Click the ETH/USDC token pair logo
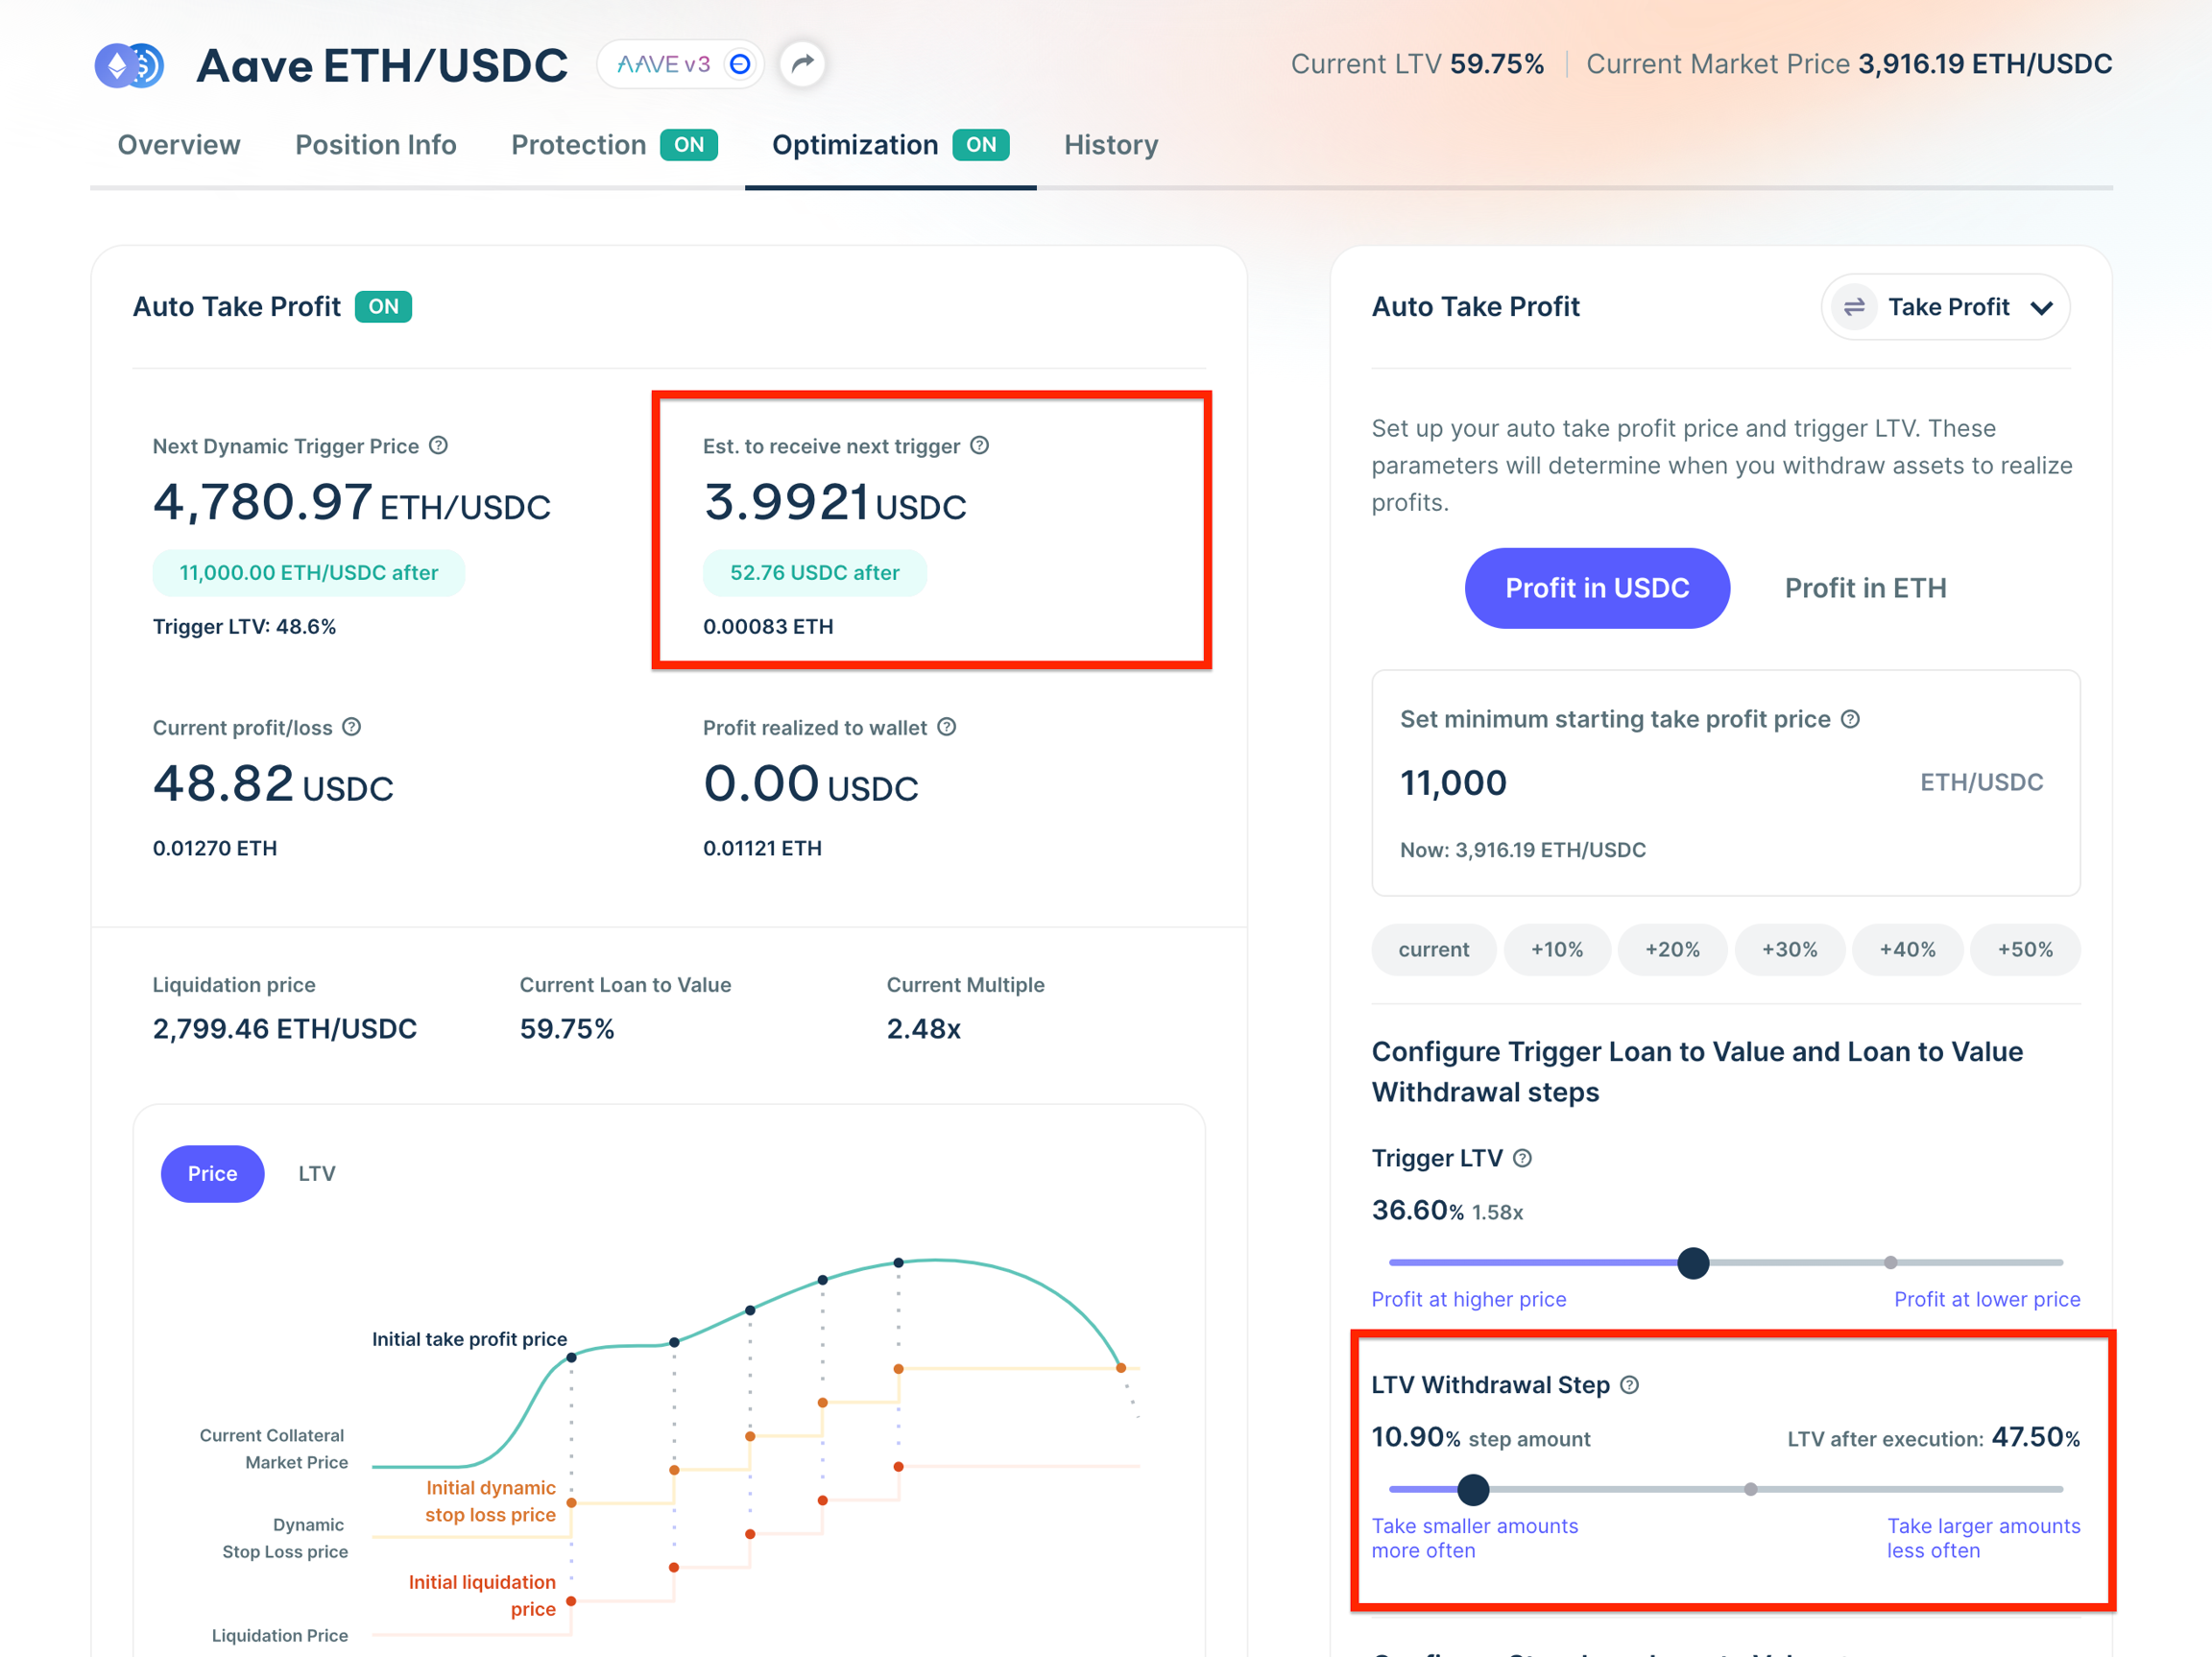 (130, 66)
